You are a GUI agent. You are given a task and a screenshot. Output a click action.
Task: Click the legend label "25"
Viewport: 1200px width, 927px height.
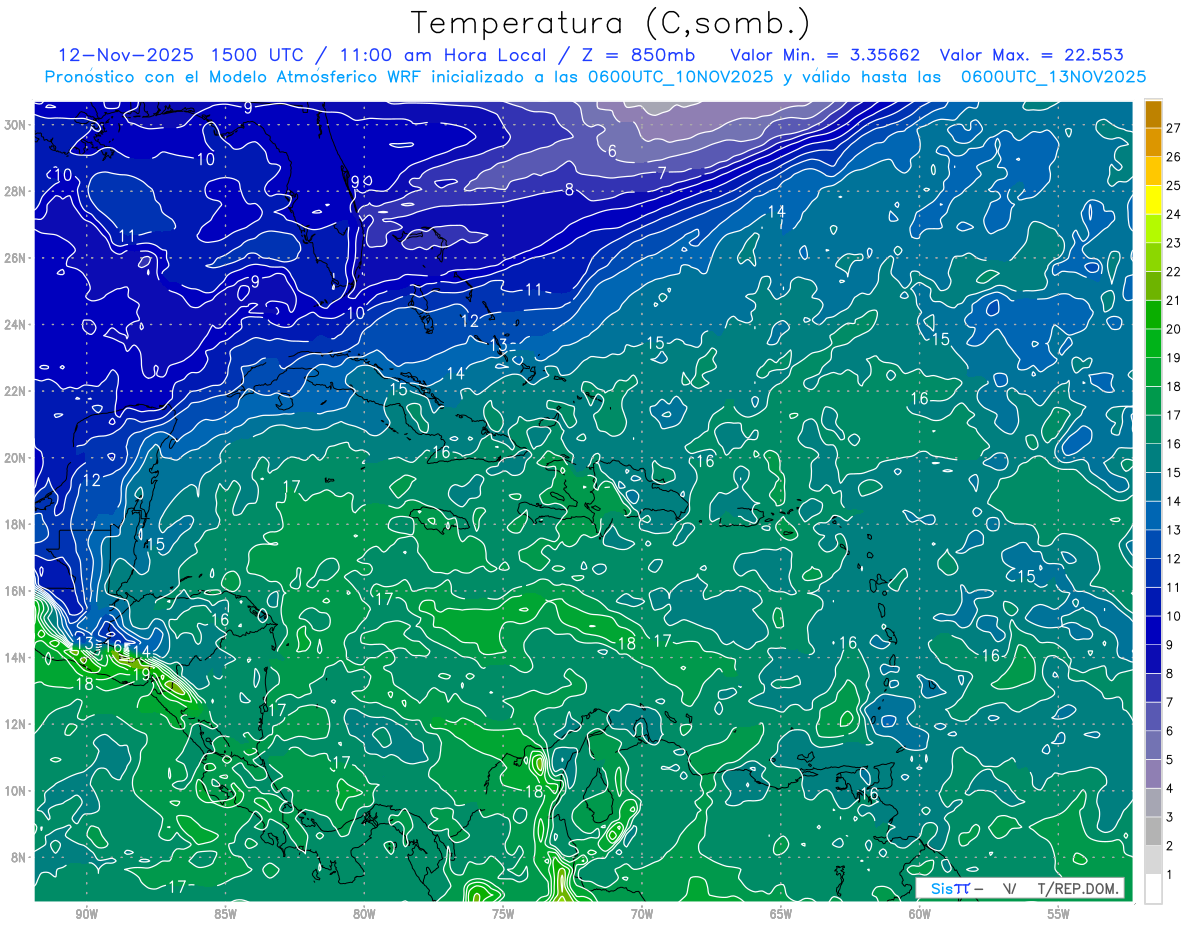[1173, 186]
